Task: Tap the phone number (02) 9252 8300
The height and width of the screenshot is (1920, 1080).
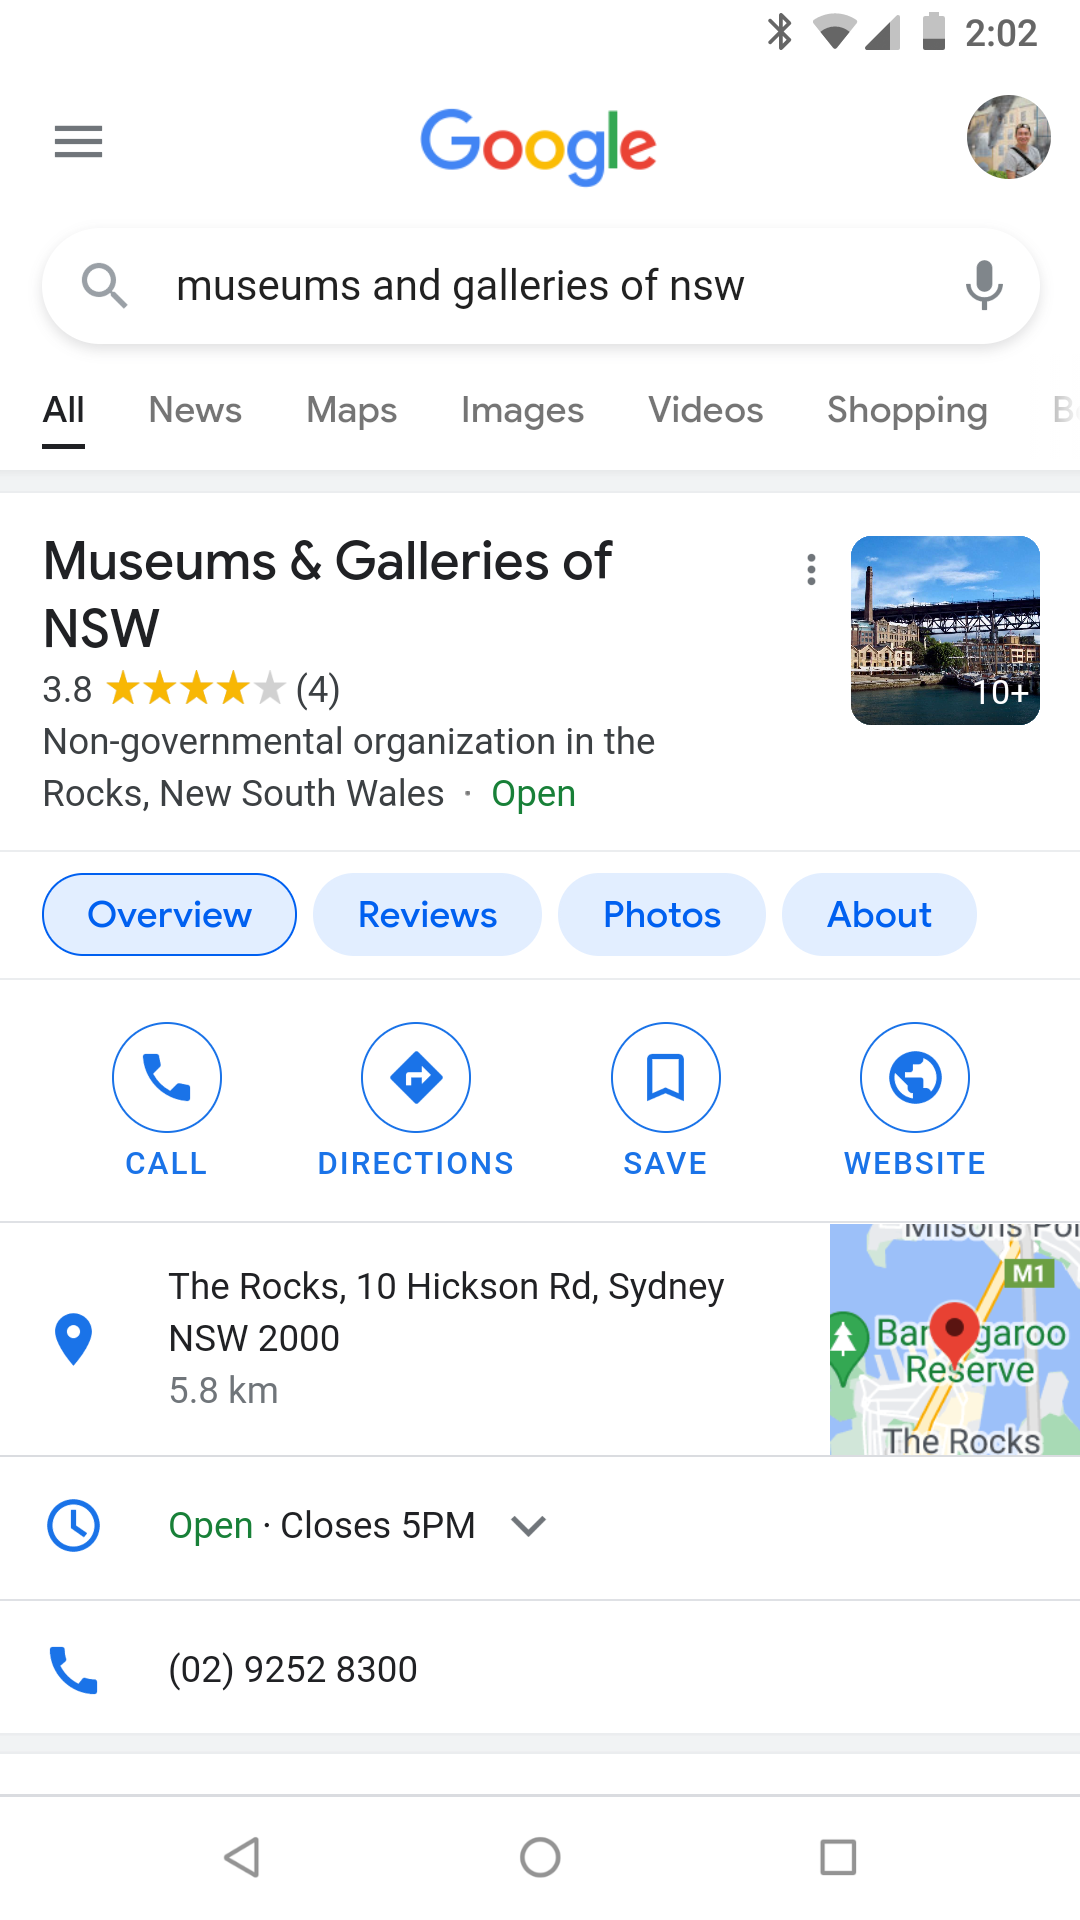Action: (x=293, y=1669)
